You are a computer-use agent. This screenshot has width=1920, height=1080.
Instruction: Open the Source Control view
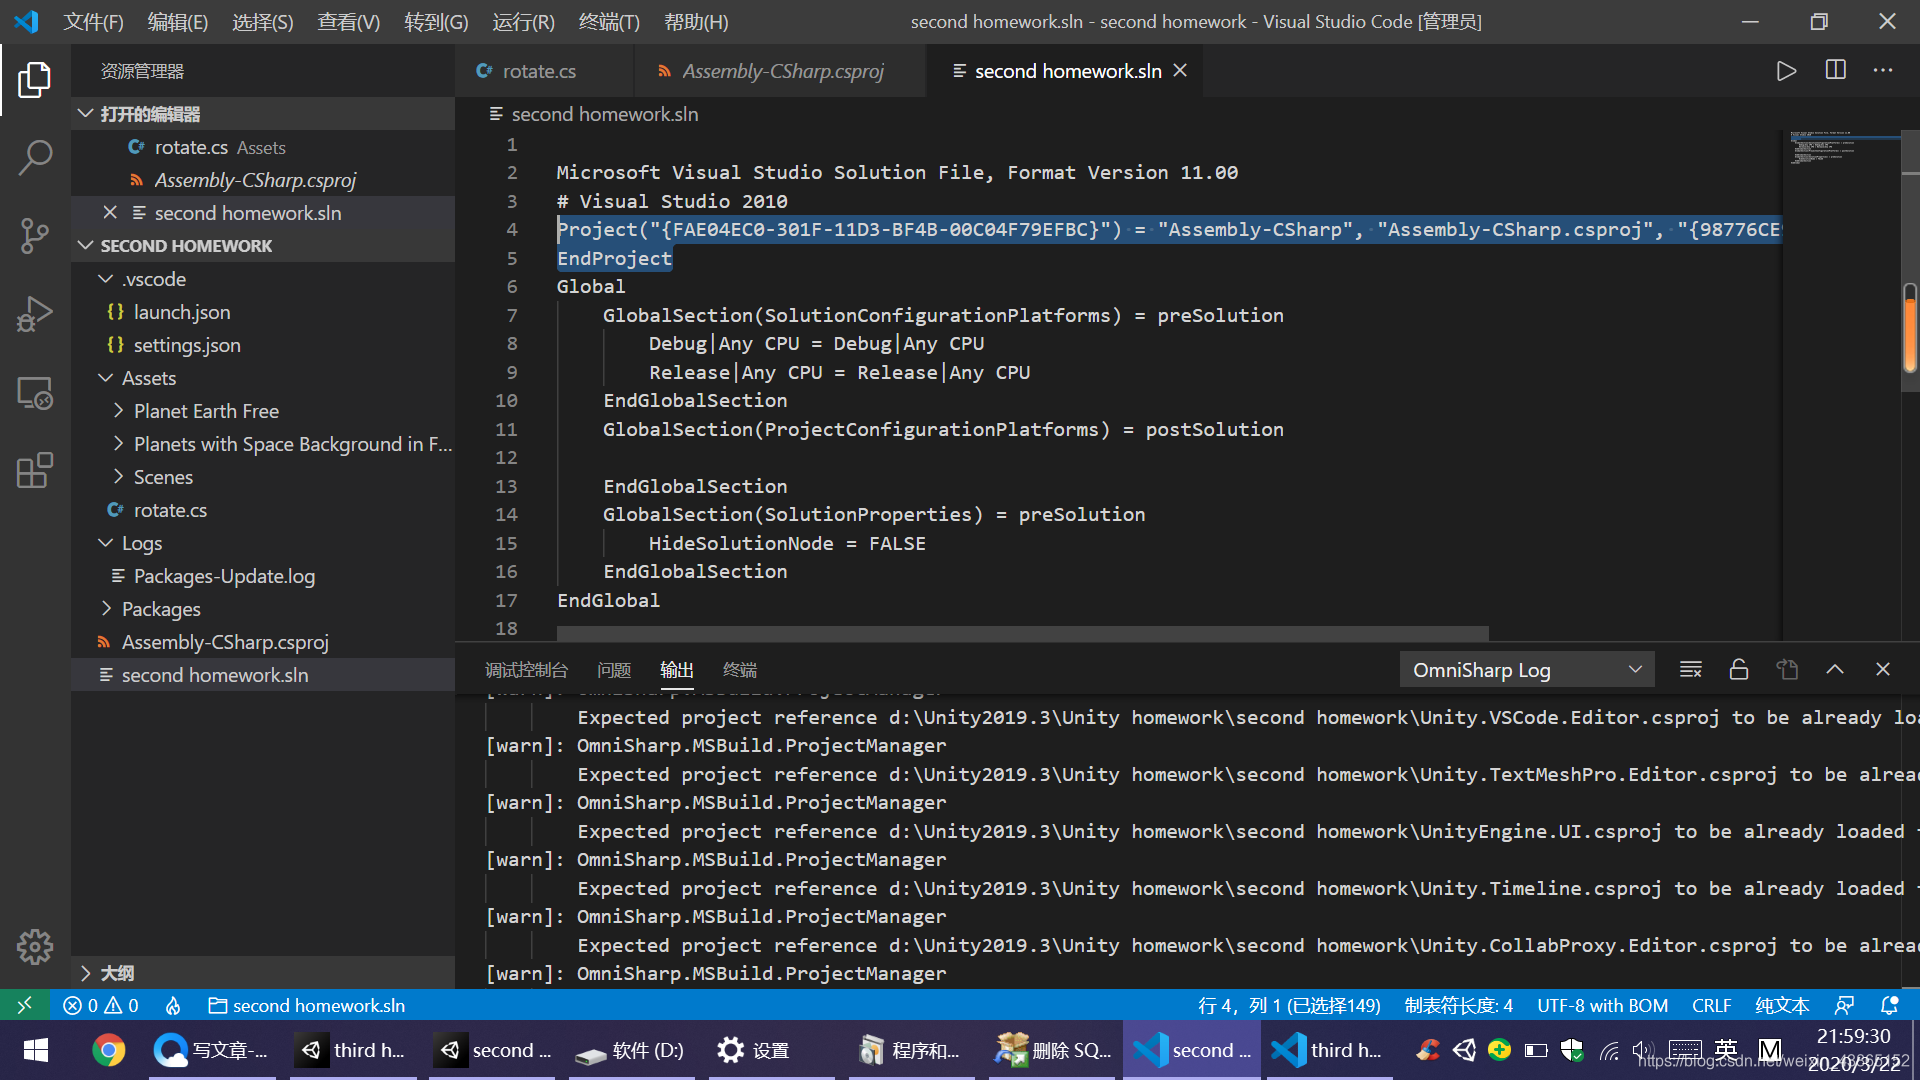36,235
